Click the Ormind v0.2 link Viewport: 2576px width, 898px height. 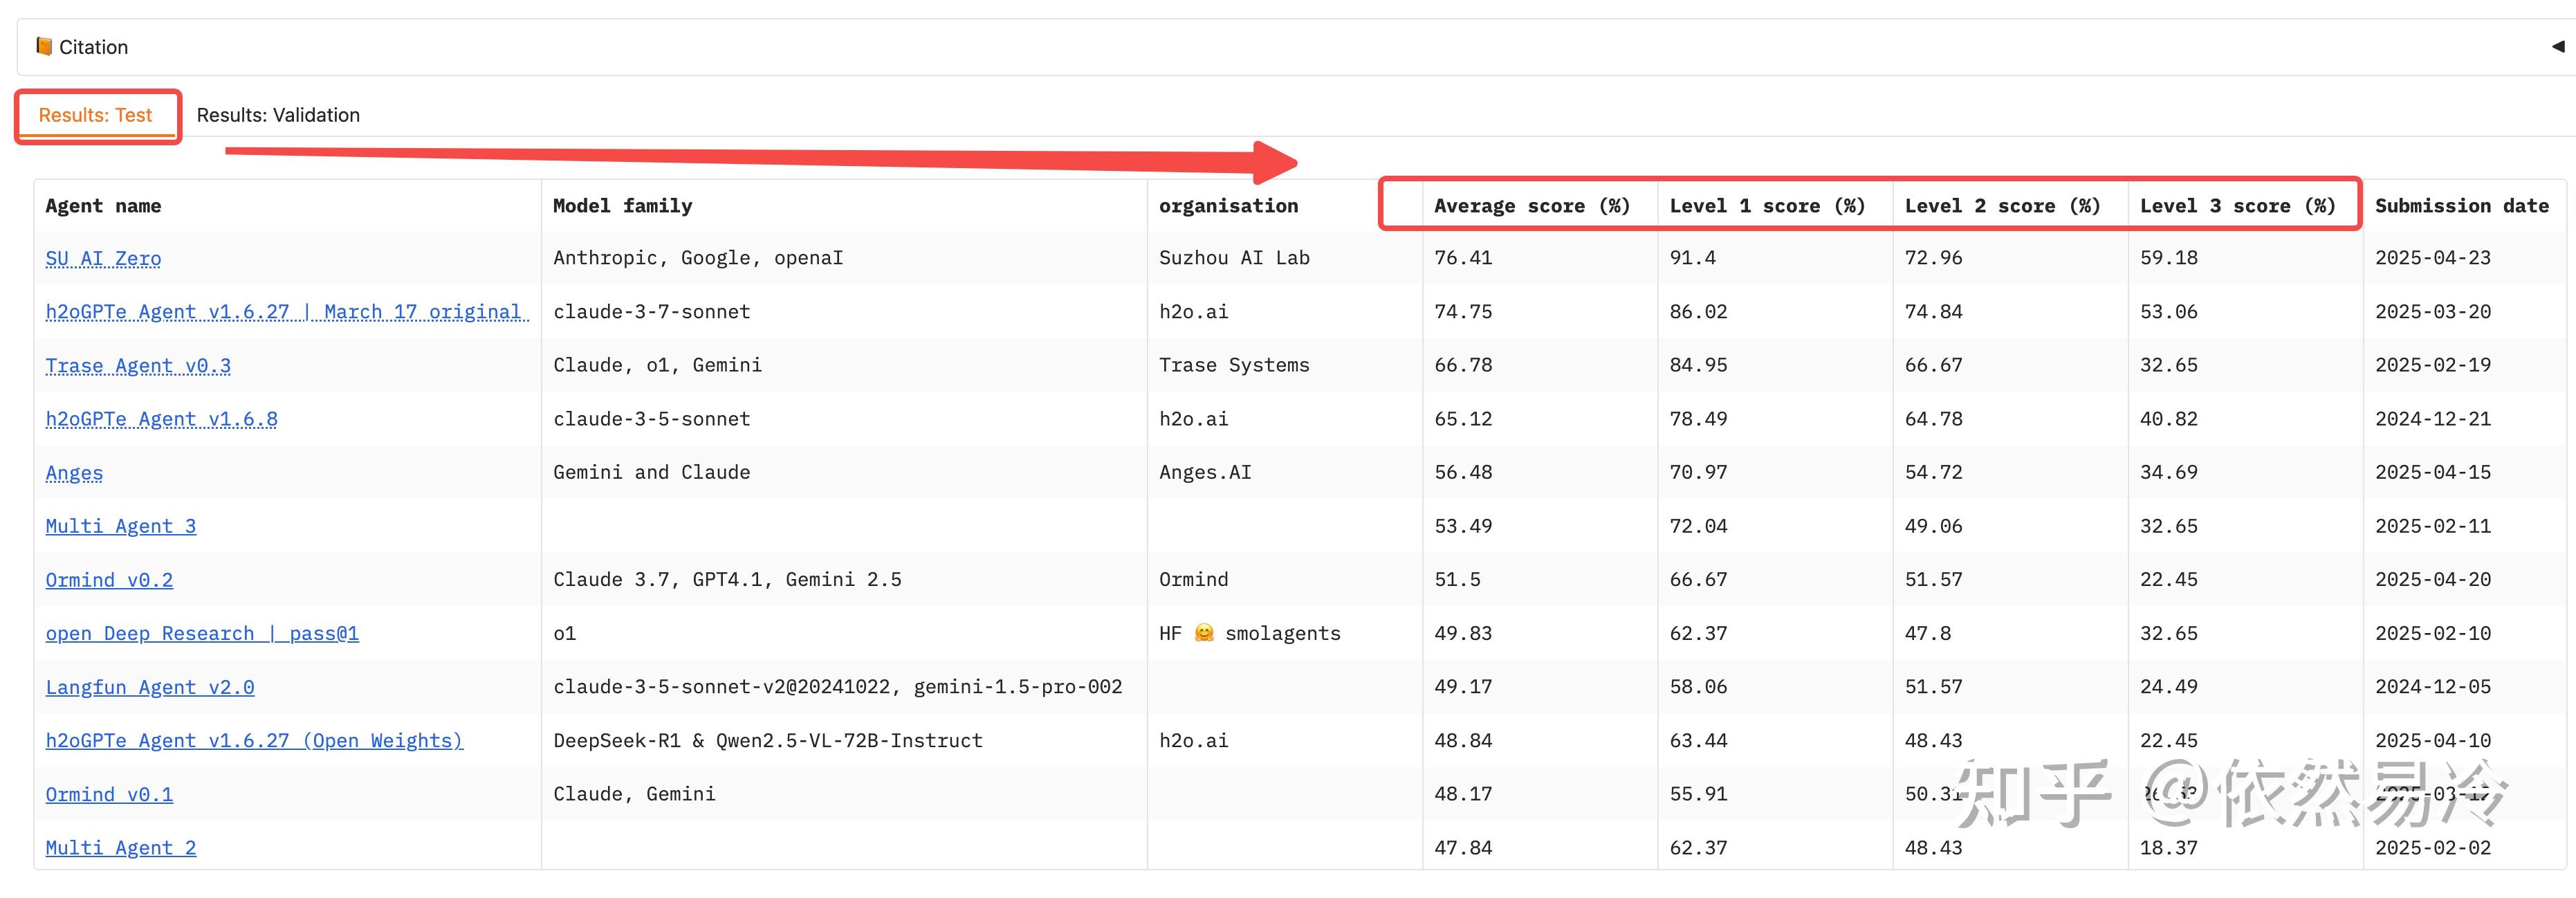(109, 580)
